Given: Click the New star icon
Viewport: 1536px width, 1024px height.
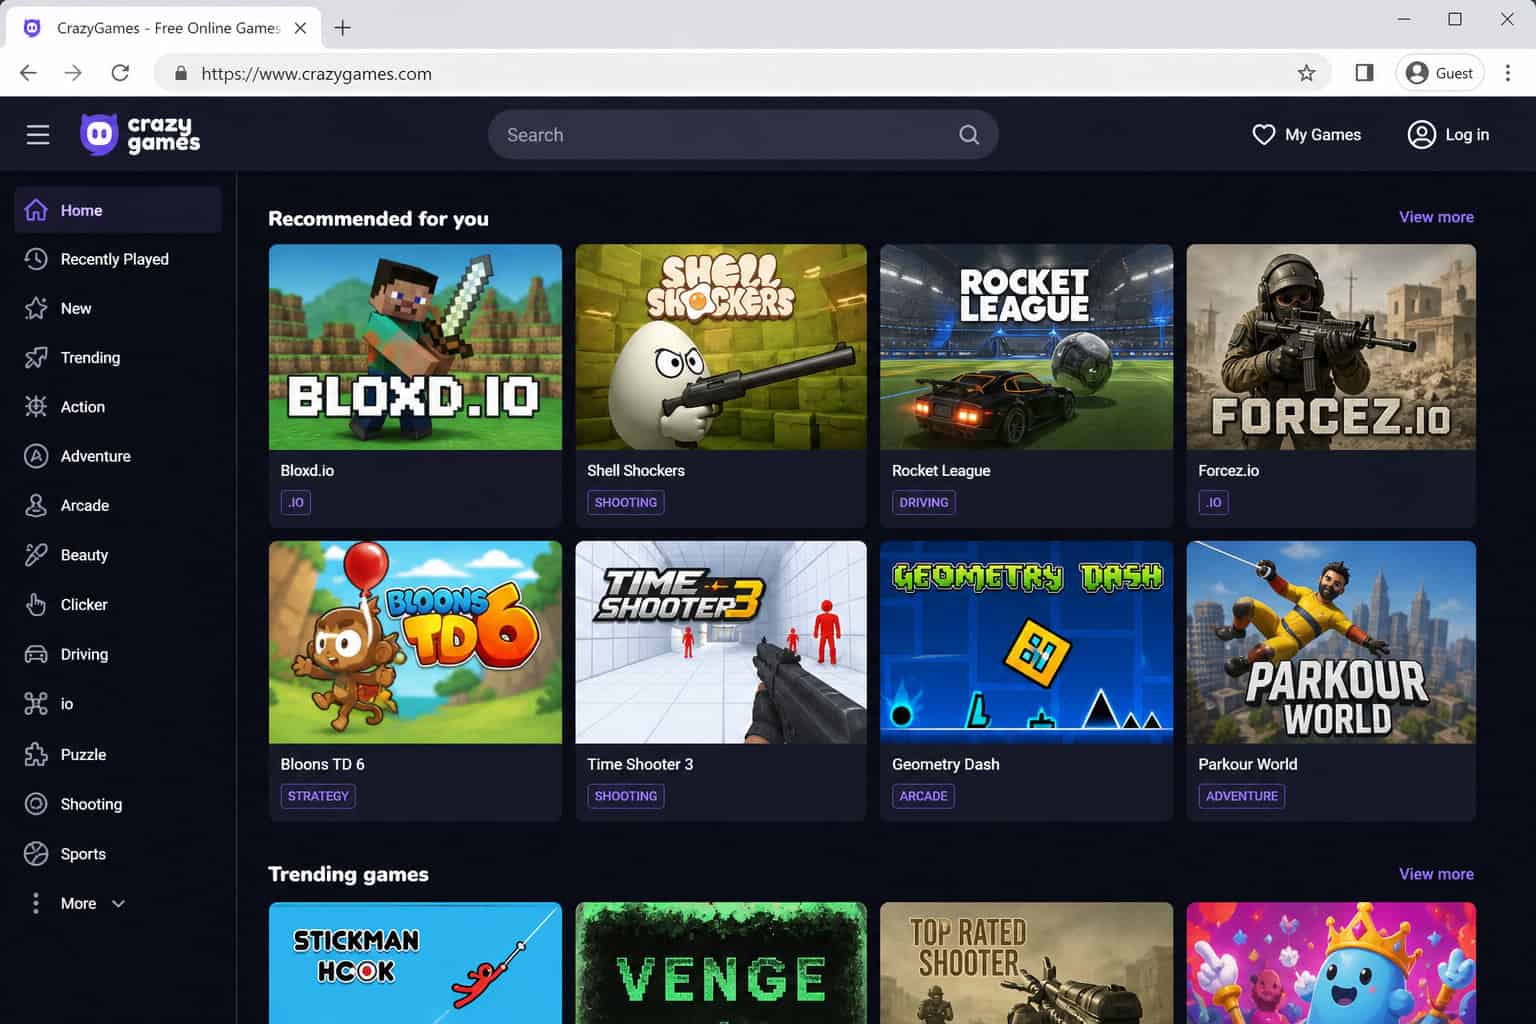Looking at the screenshot, I should click(x=36, y=308).
